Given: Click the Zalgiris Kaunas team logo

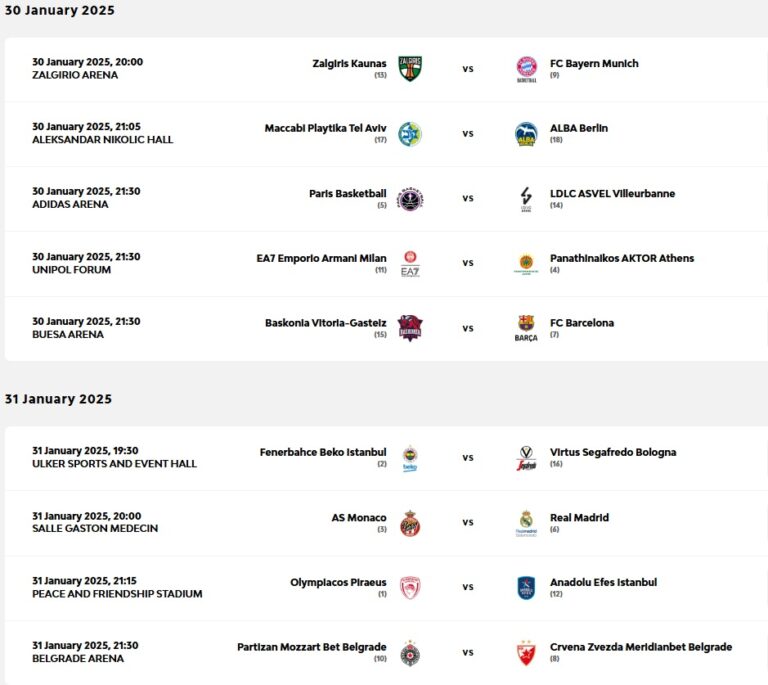Looking at the screenshot, I should [x=410, y=68].
